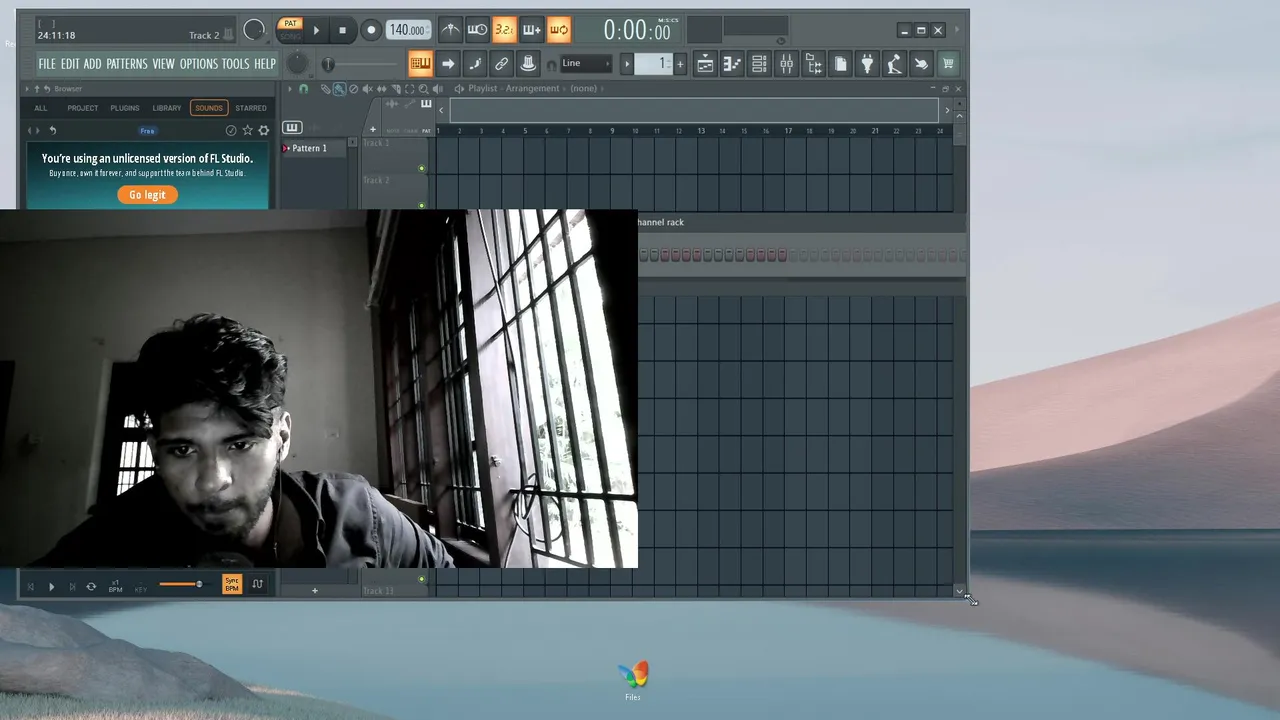Select Pattern 1 in the picker
Screen dimensions: 1280x720
click(315, 148)
